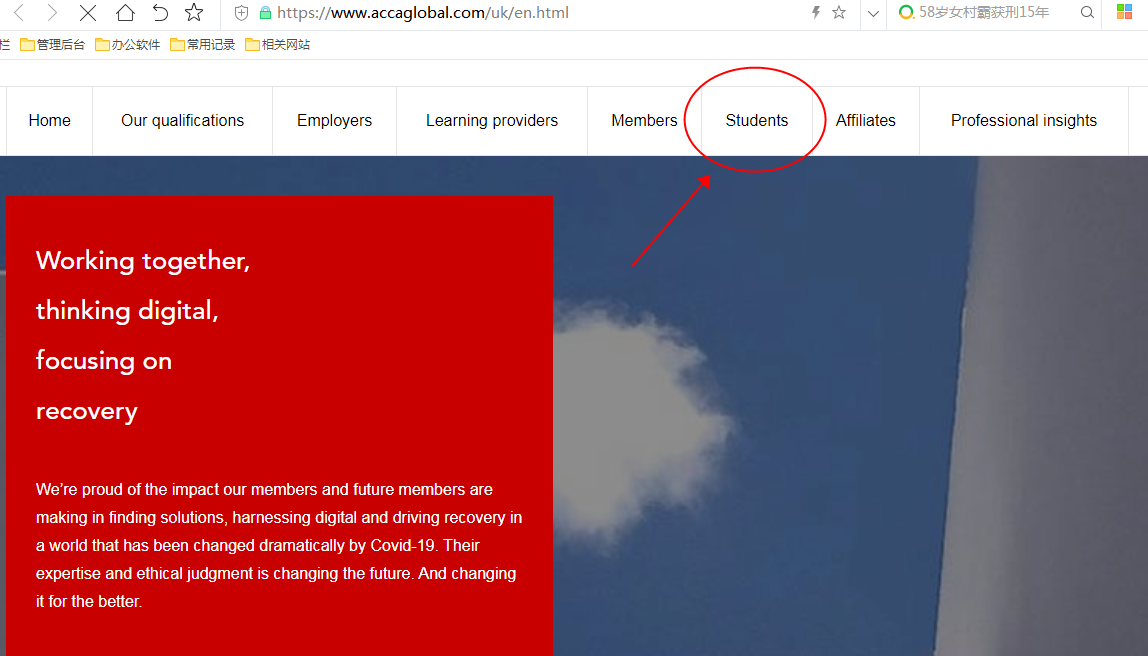The width and height of the screenshot is (1148, 656).
Task: Open the colorful apps grid icon
Action: (x=1125, y=12)
